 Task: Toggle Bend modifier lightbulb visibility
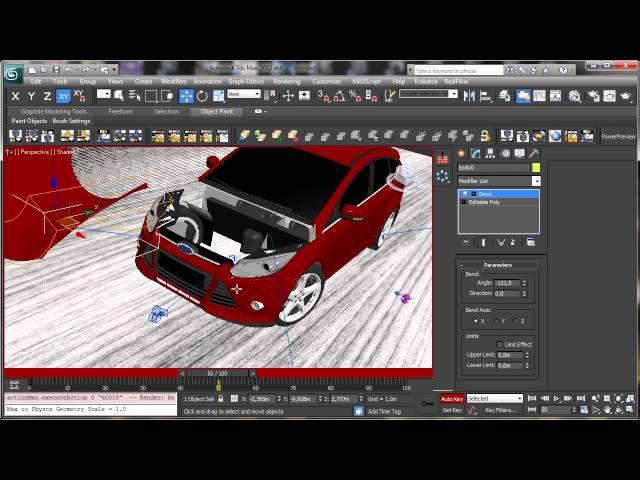point(465,194)
